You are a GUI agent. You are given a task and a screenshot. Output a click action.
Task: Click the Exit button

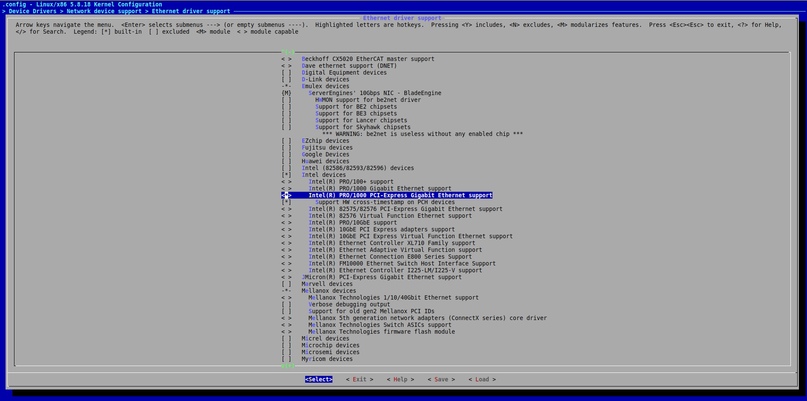coord(360,379)
